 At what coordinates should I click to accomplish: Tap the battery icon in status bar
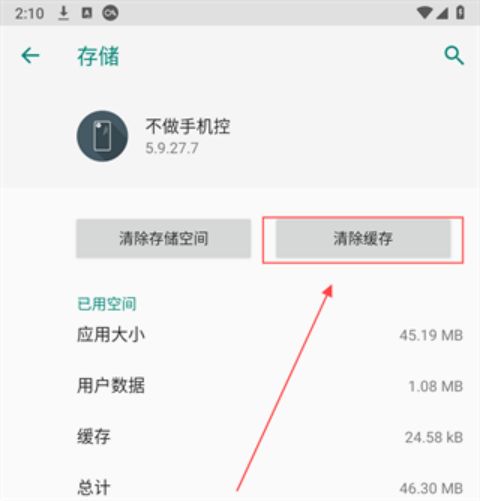[460, 13]
